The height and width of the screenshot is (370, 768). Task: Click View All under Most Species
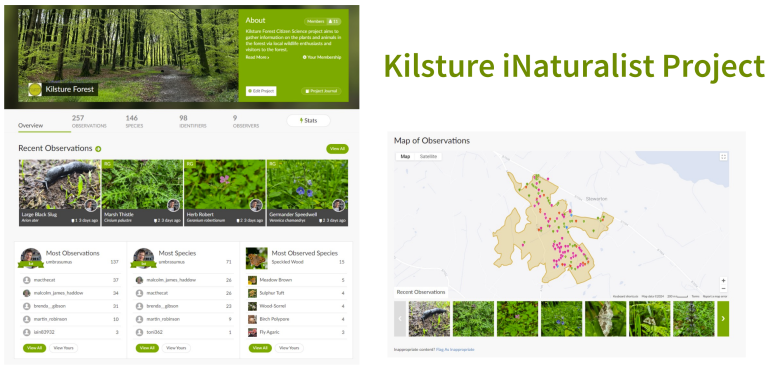pyautogui.click(x=147, y=348)
